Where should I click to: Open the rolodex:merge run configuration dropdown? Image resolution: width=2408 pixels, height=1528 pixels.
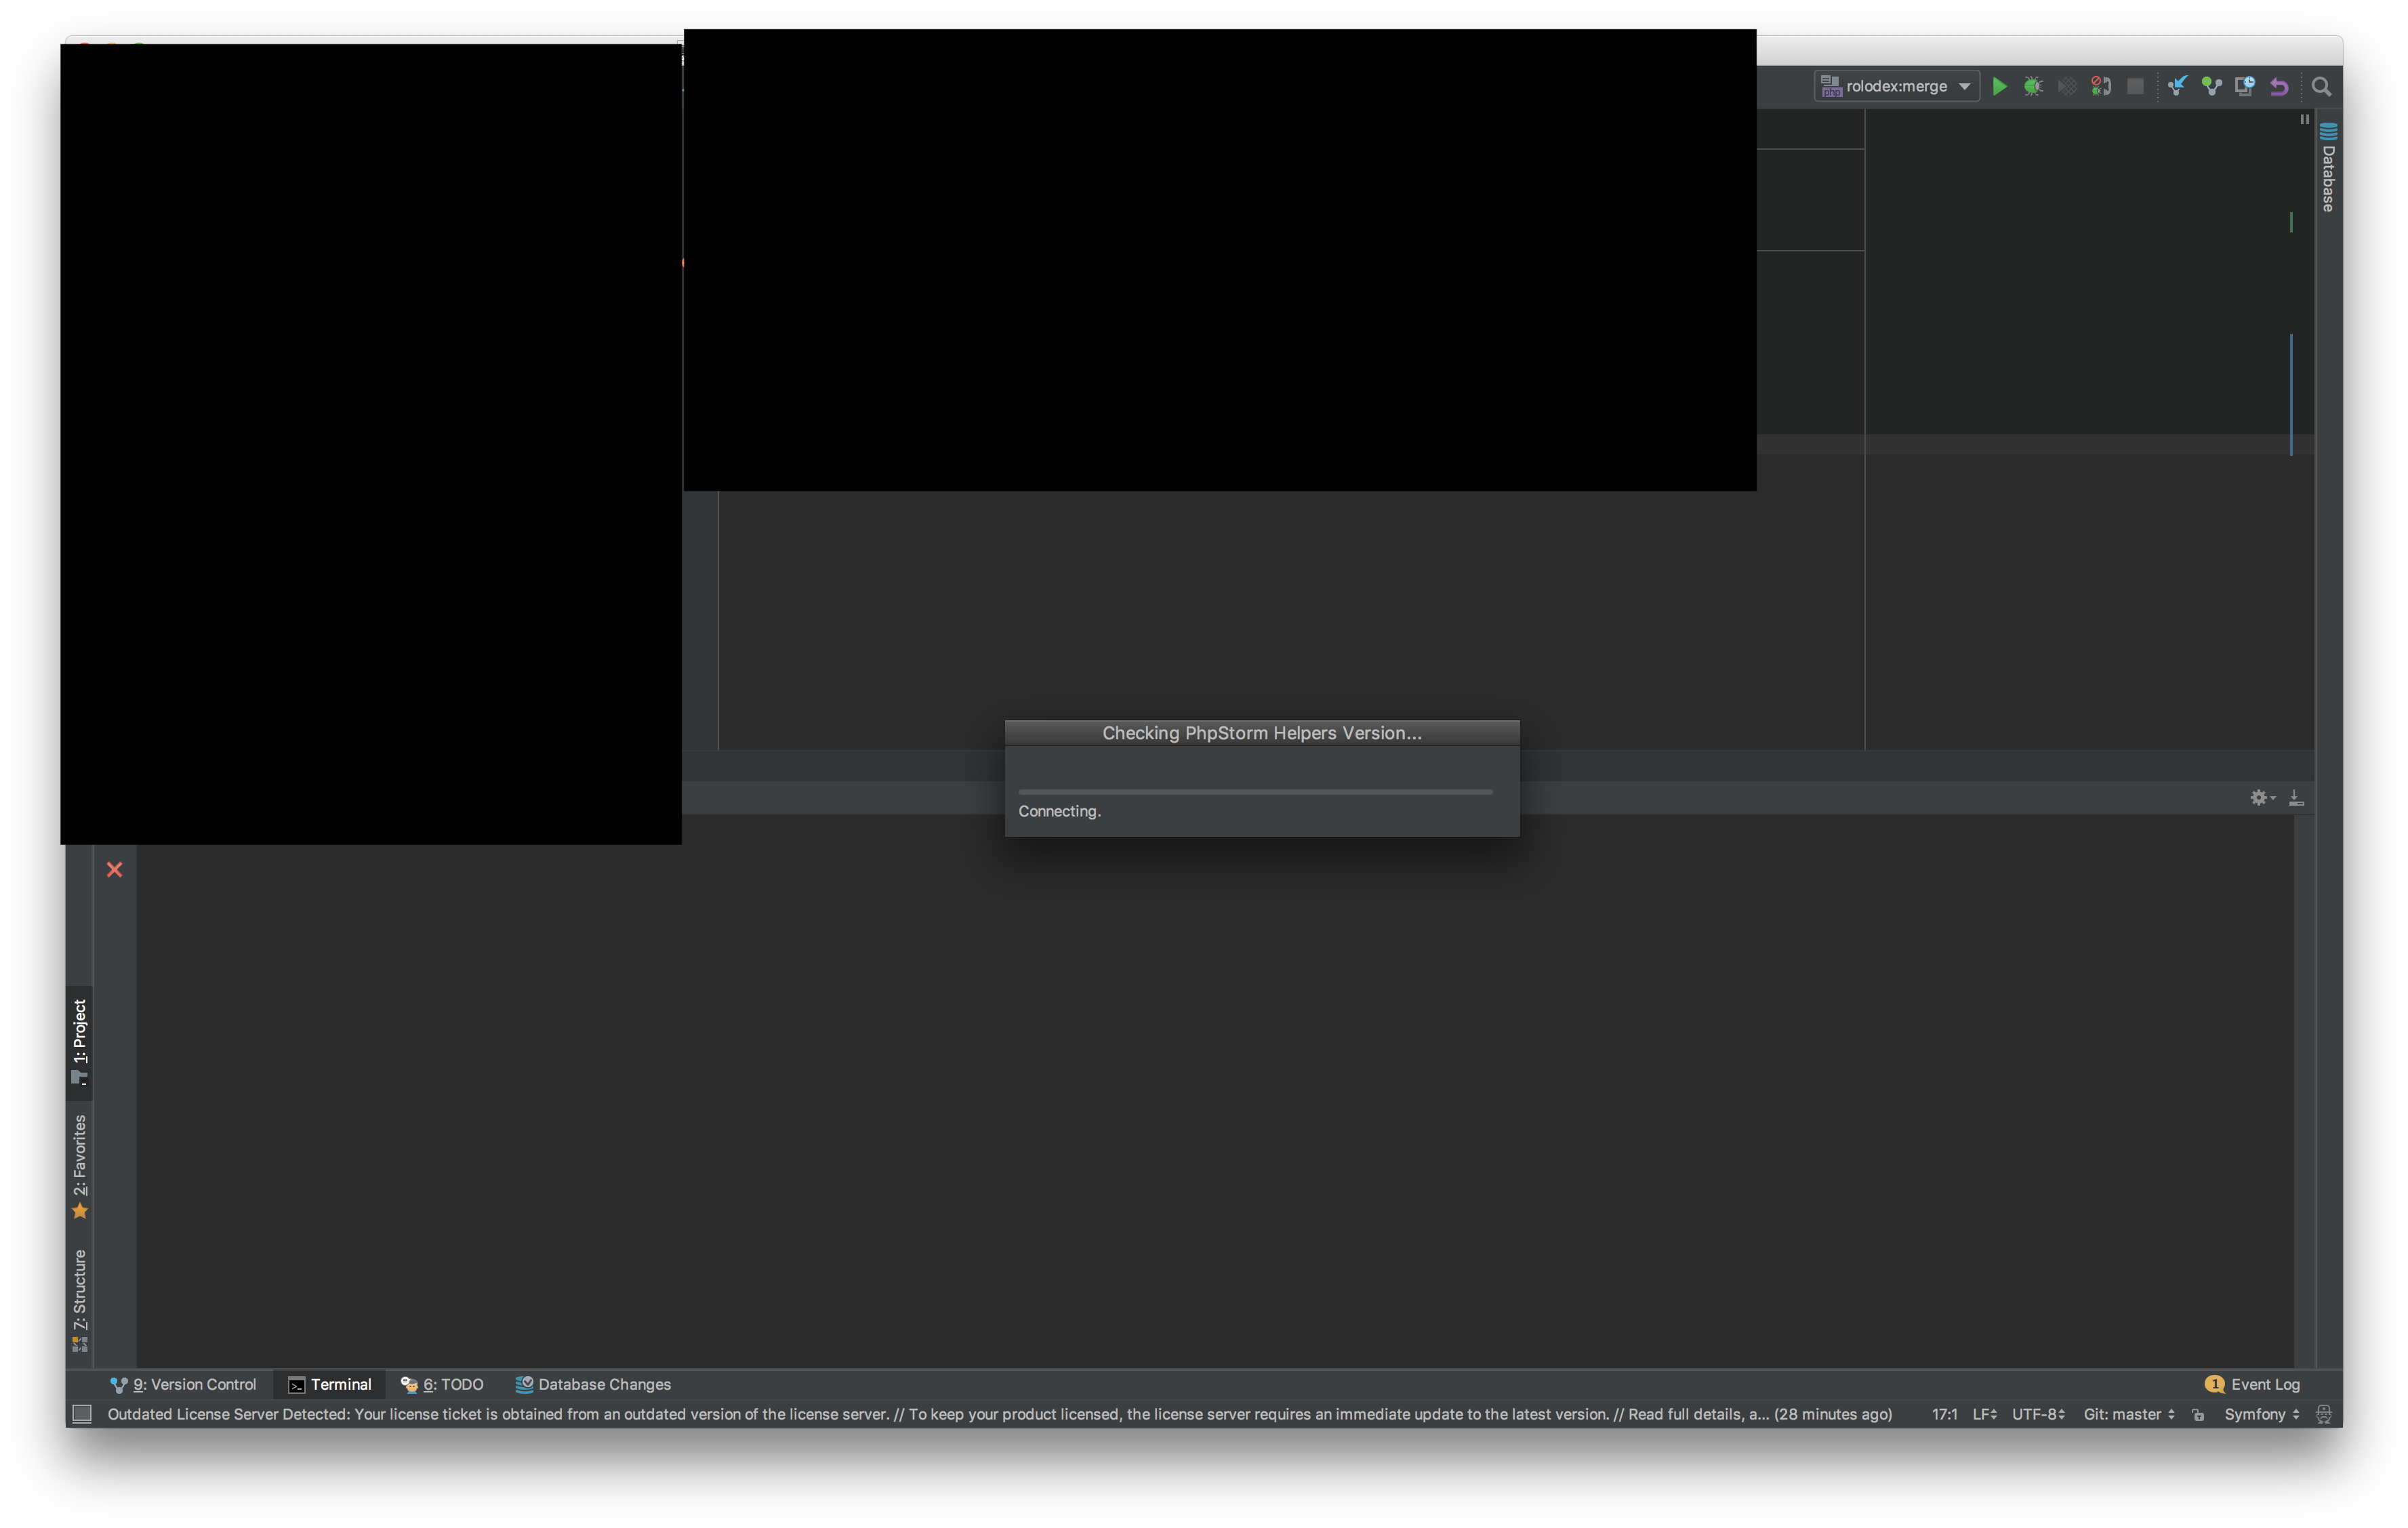pos(1896,86)
